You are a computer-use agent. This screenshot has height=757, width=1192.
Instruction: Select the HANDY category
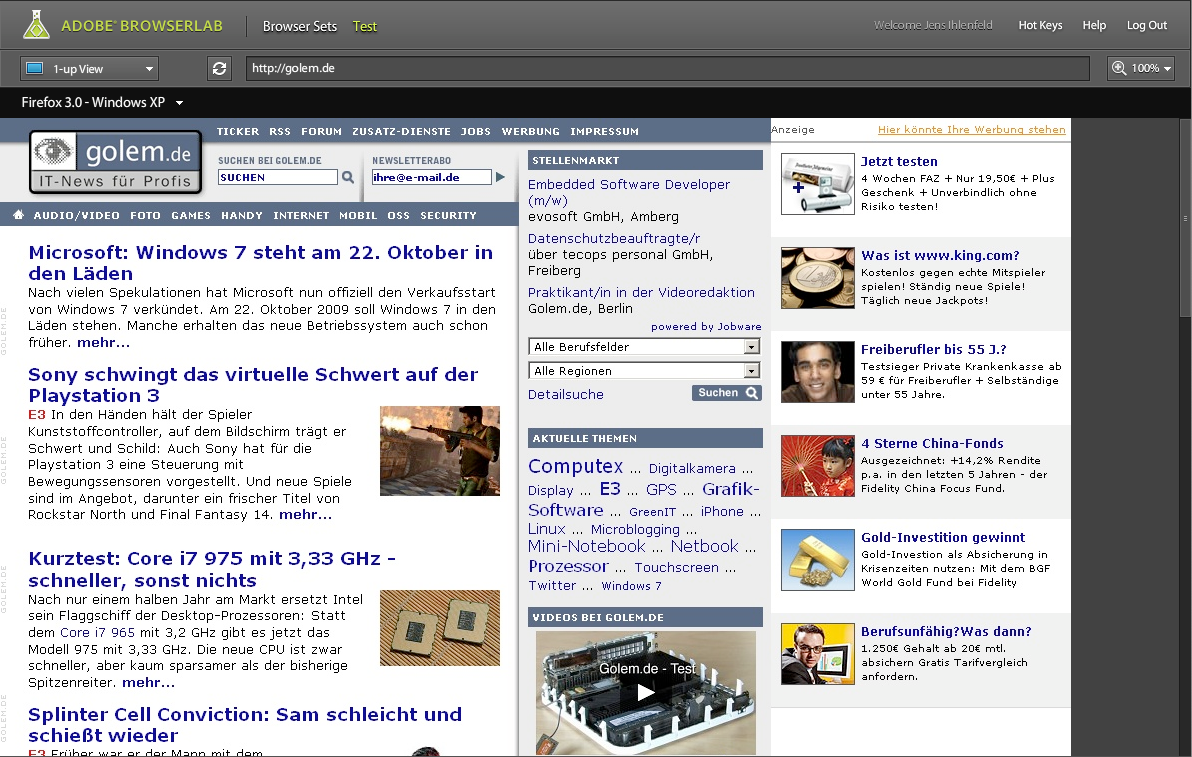242,215
